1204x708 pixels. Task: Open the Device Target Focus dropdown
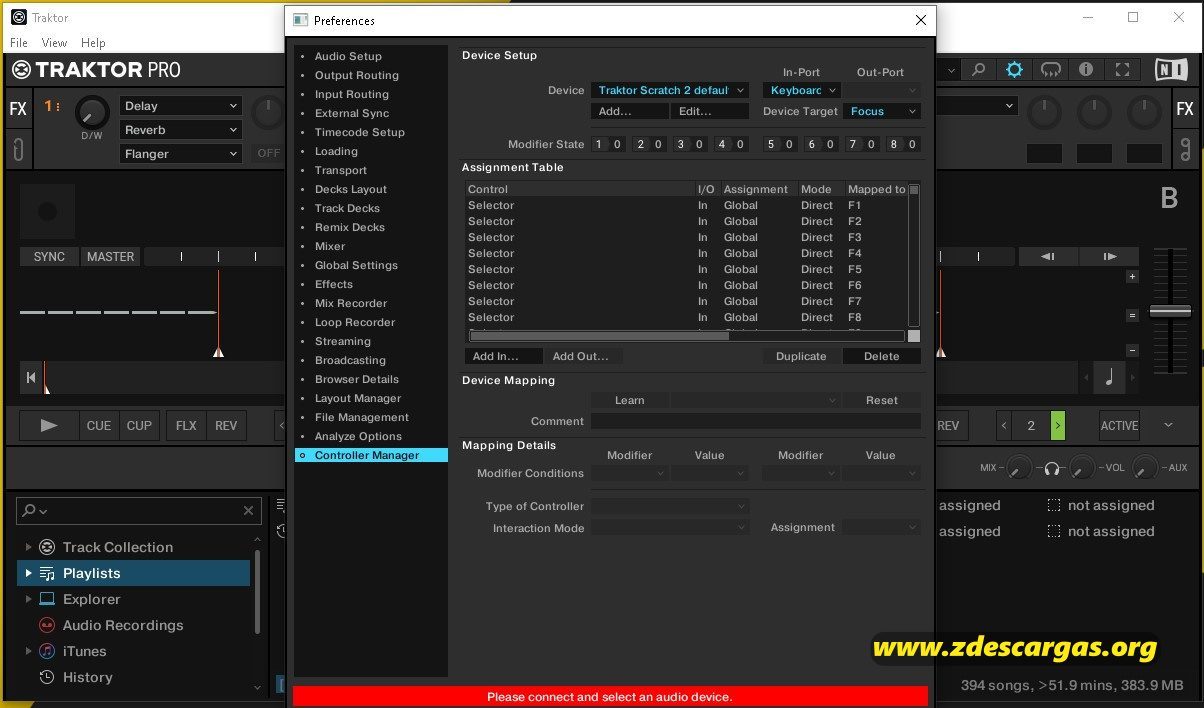[881, 111]
